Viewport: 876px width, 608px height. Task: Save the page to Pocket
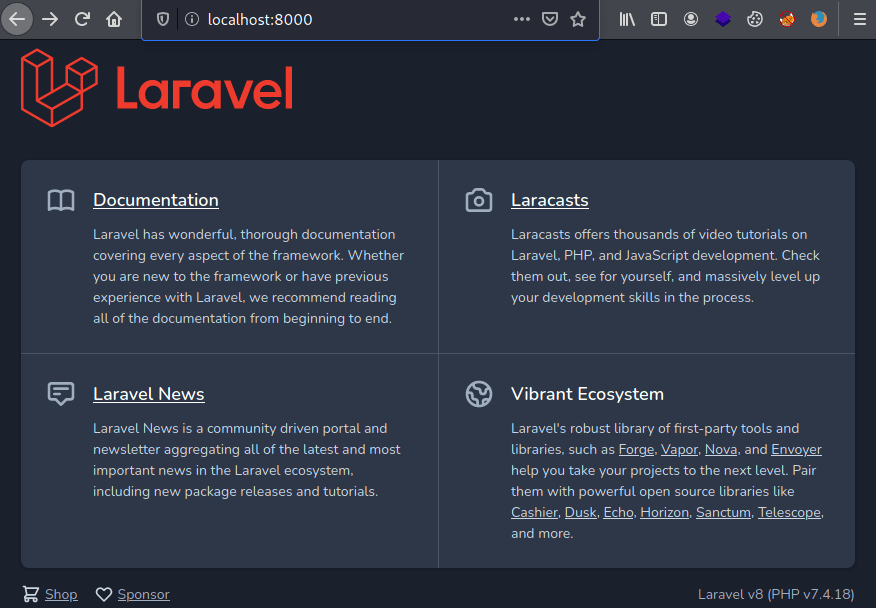coord(550,20)
